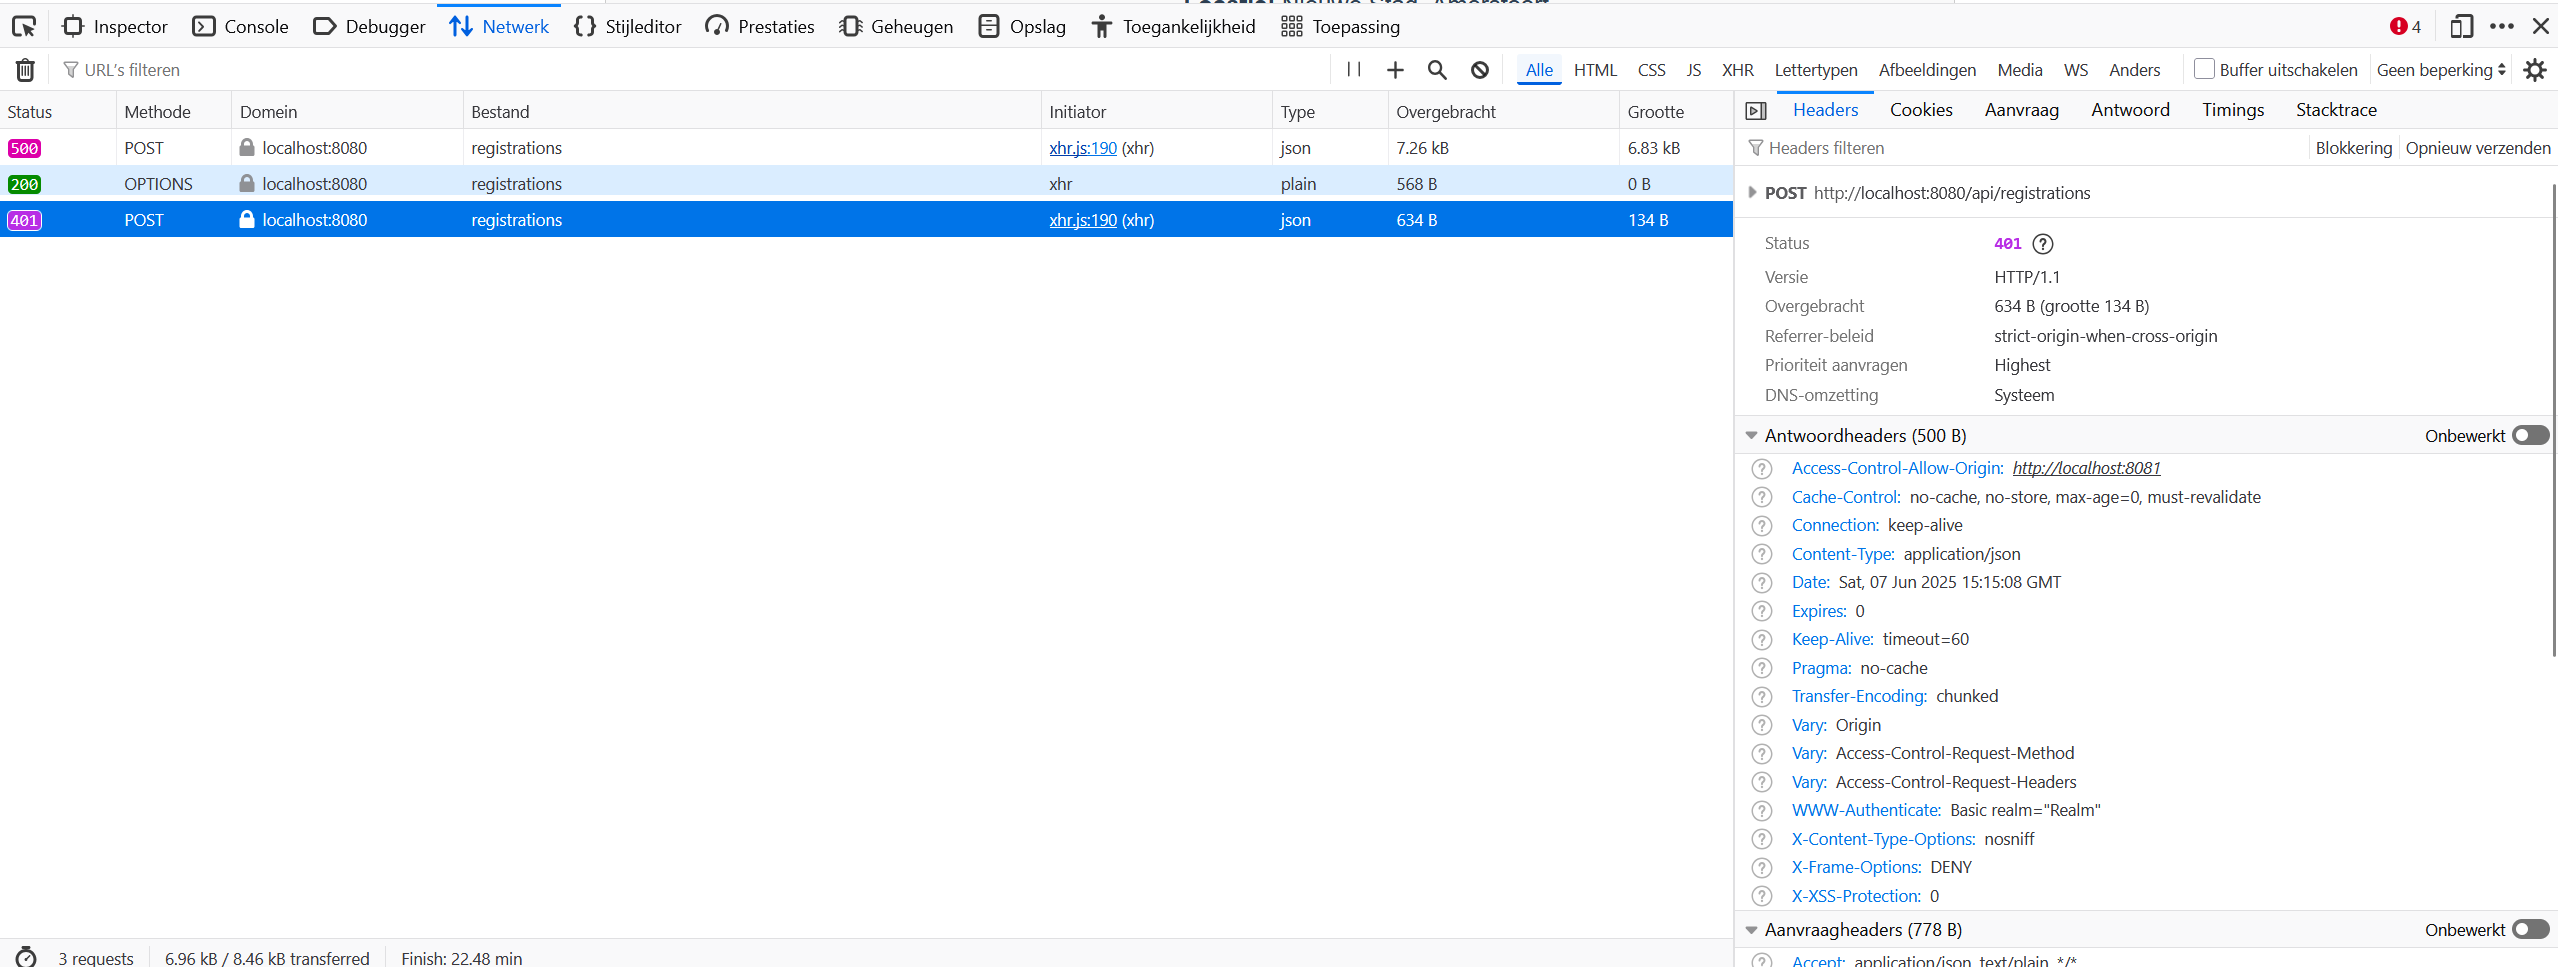Filter requests by Afbeeldingen type
Screen dimensions: 2558x967
tap(1927, 70)
